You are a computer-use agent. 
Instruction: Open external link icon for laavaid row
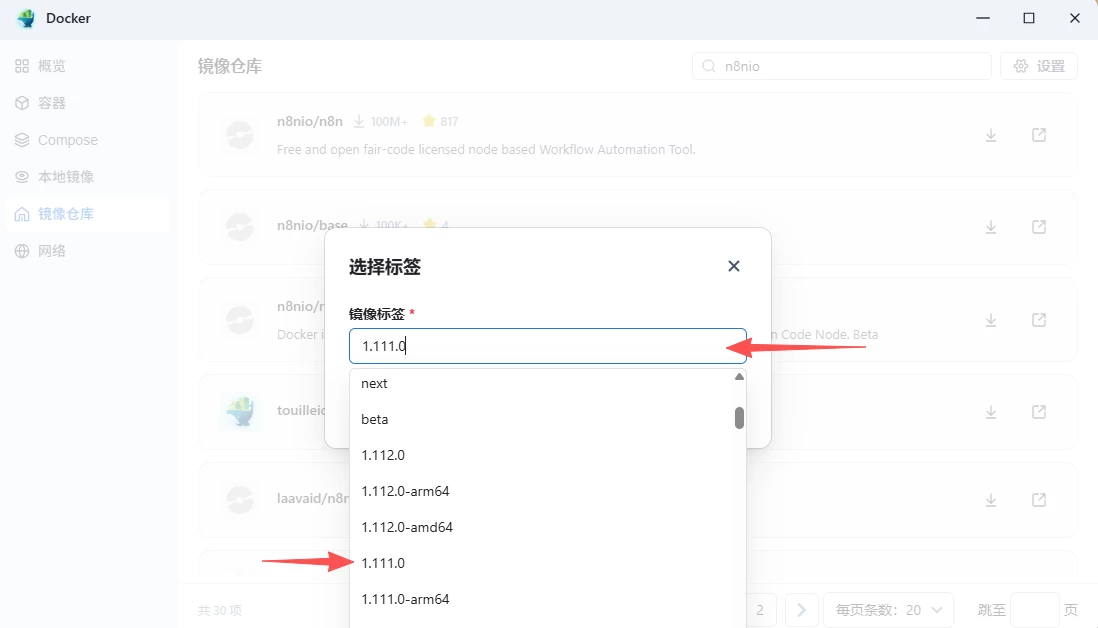click(1039, 499)
